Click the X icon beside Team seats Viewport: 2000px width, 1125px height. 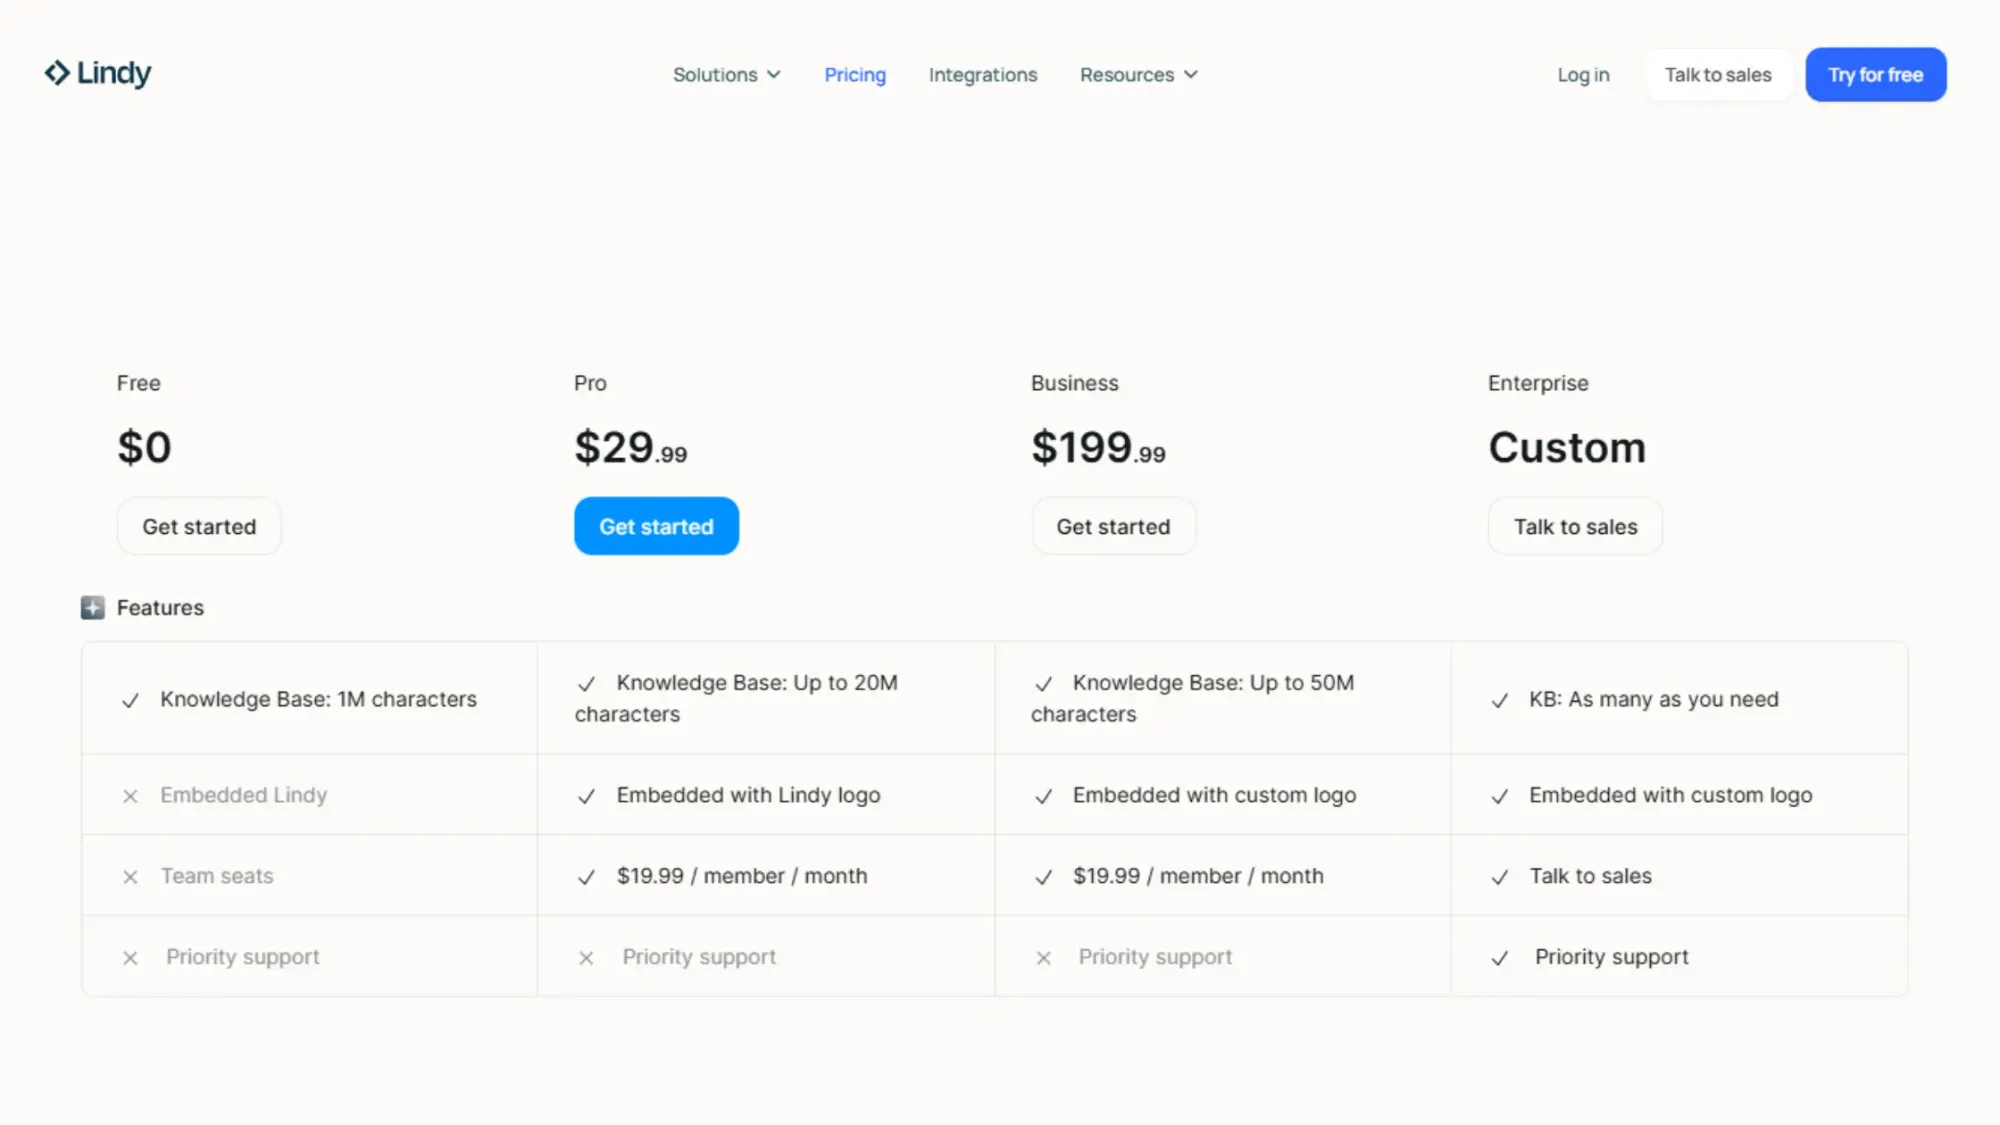[x=130, y=877]
